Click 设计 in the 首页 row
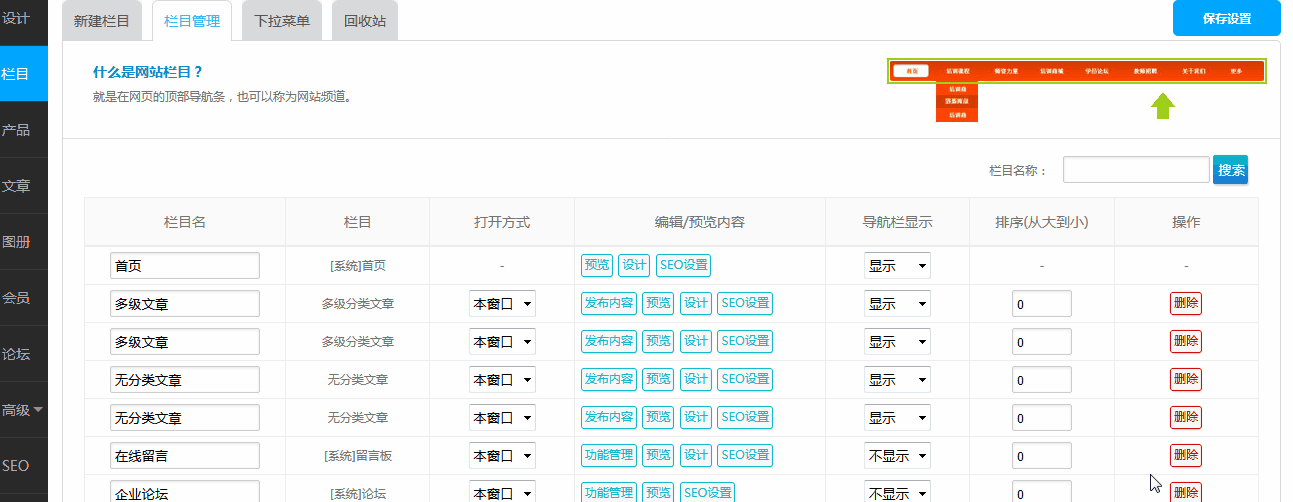Viewport: 1293px width, 502px height. pyautogui.click(x=634, y=266)
